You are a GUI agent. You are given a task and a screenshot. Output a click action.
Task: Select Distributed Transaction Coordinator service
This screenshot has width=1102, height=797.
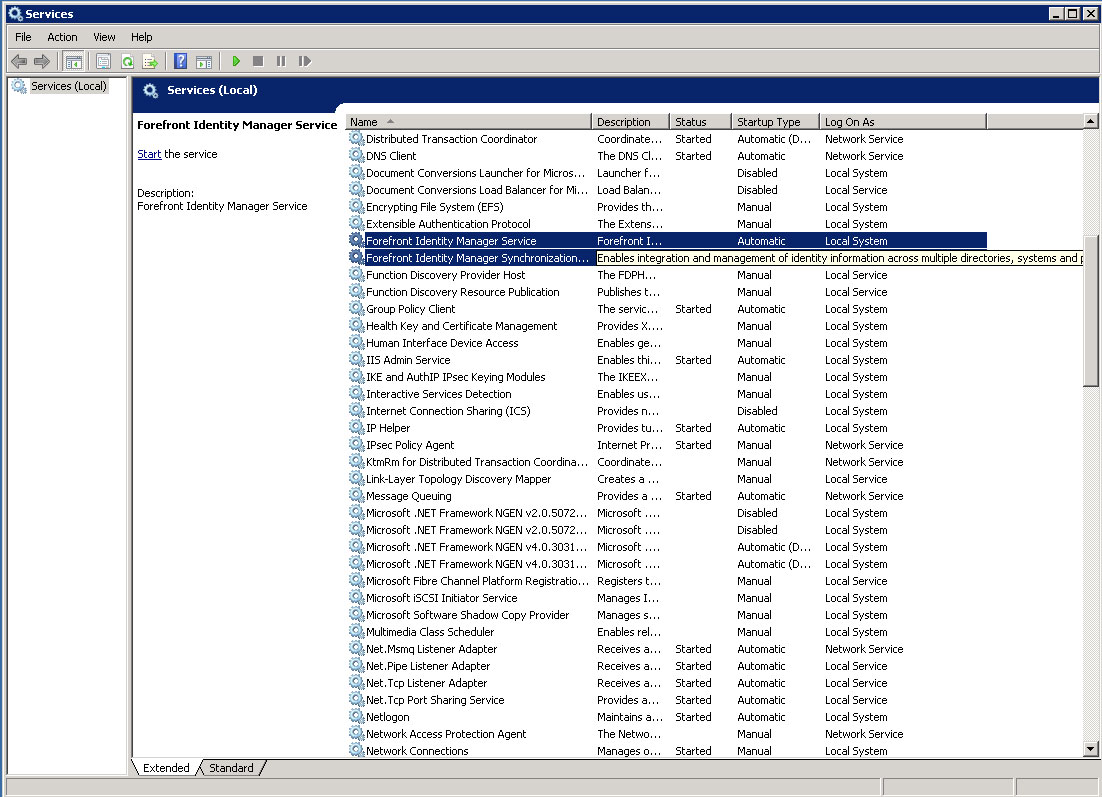tap(668, 139)
